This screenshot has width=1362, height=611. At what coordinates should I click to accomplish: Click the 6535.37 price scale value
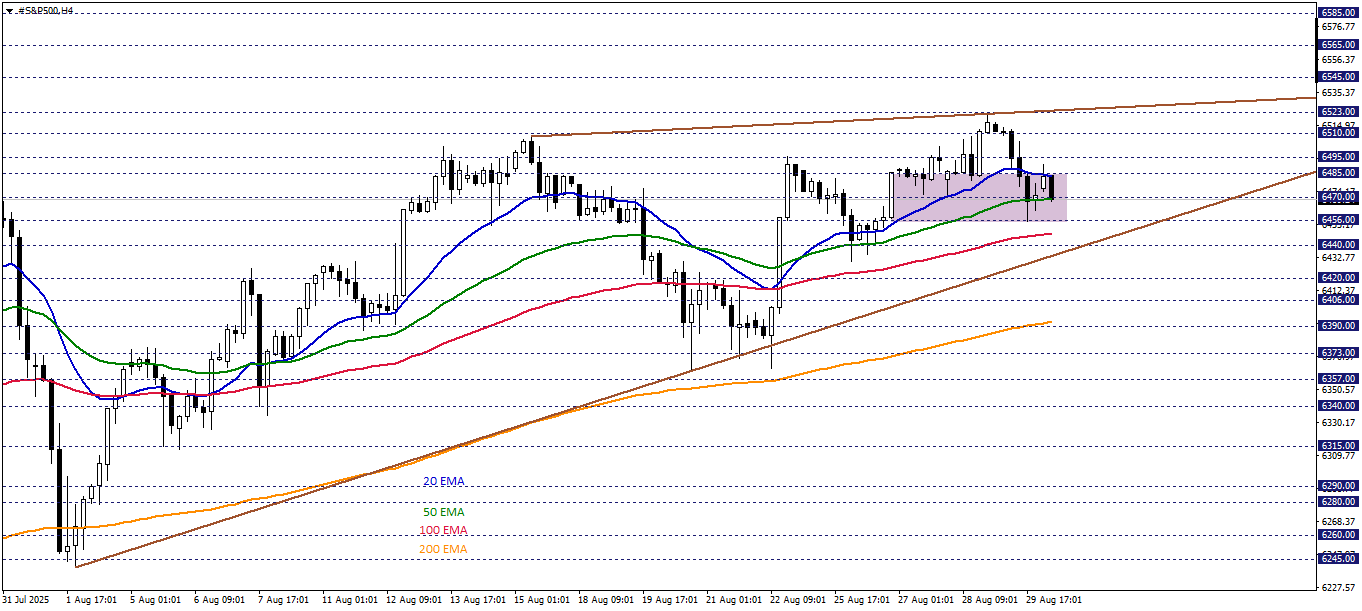tap(1338, 93)
